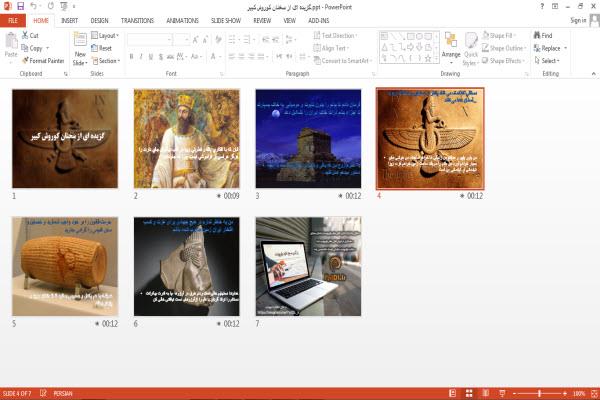Click the Quick Styles icon
The height and width of the screenshot is (400, 600).
[x=471, y=40]
